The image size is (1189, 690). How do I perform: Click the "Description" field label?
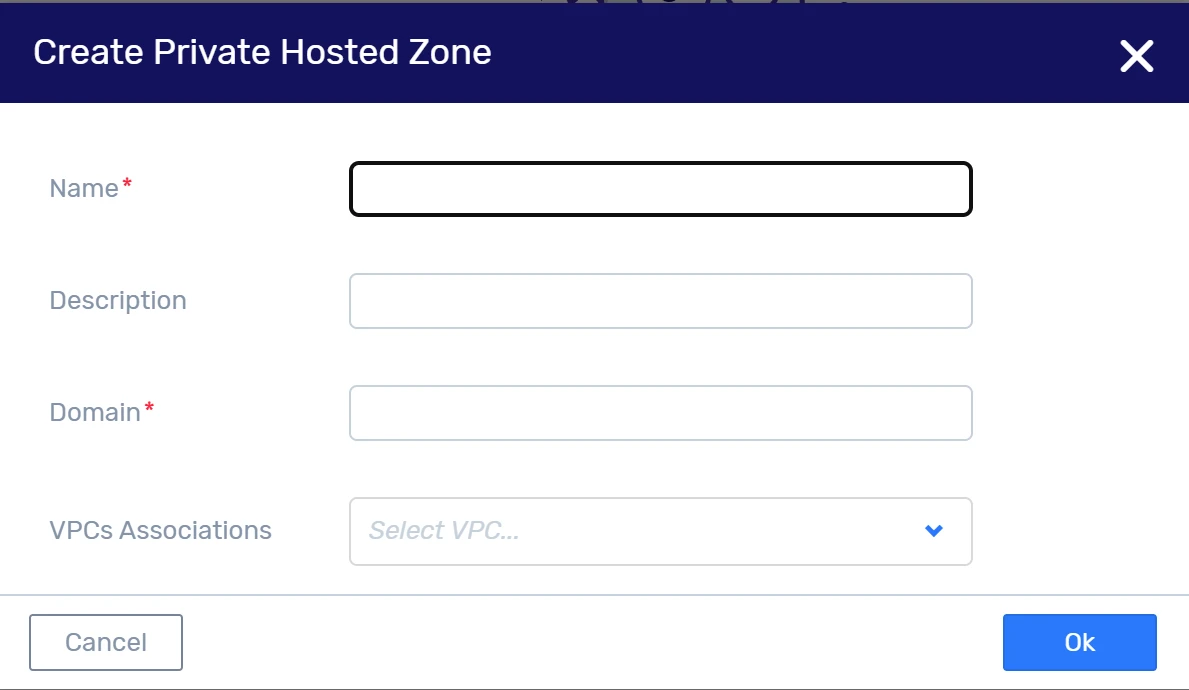[x=118, y=301]
